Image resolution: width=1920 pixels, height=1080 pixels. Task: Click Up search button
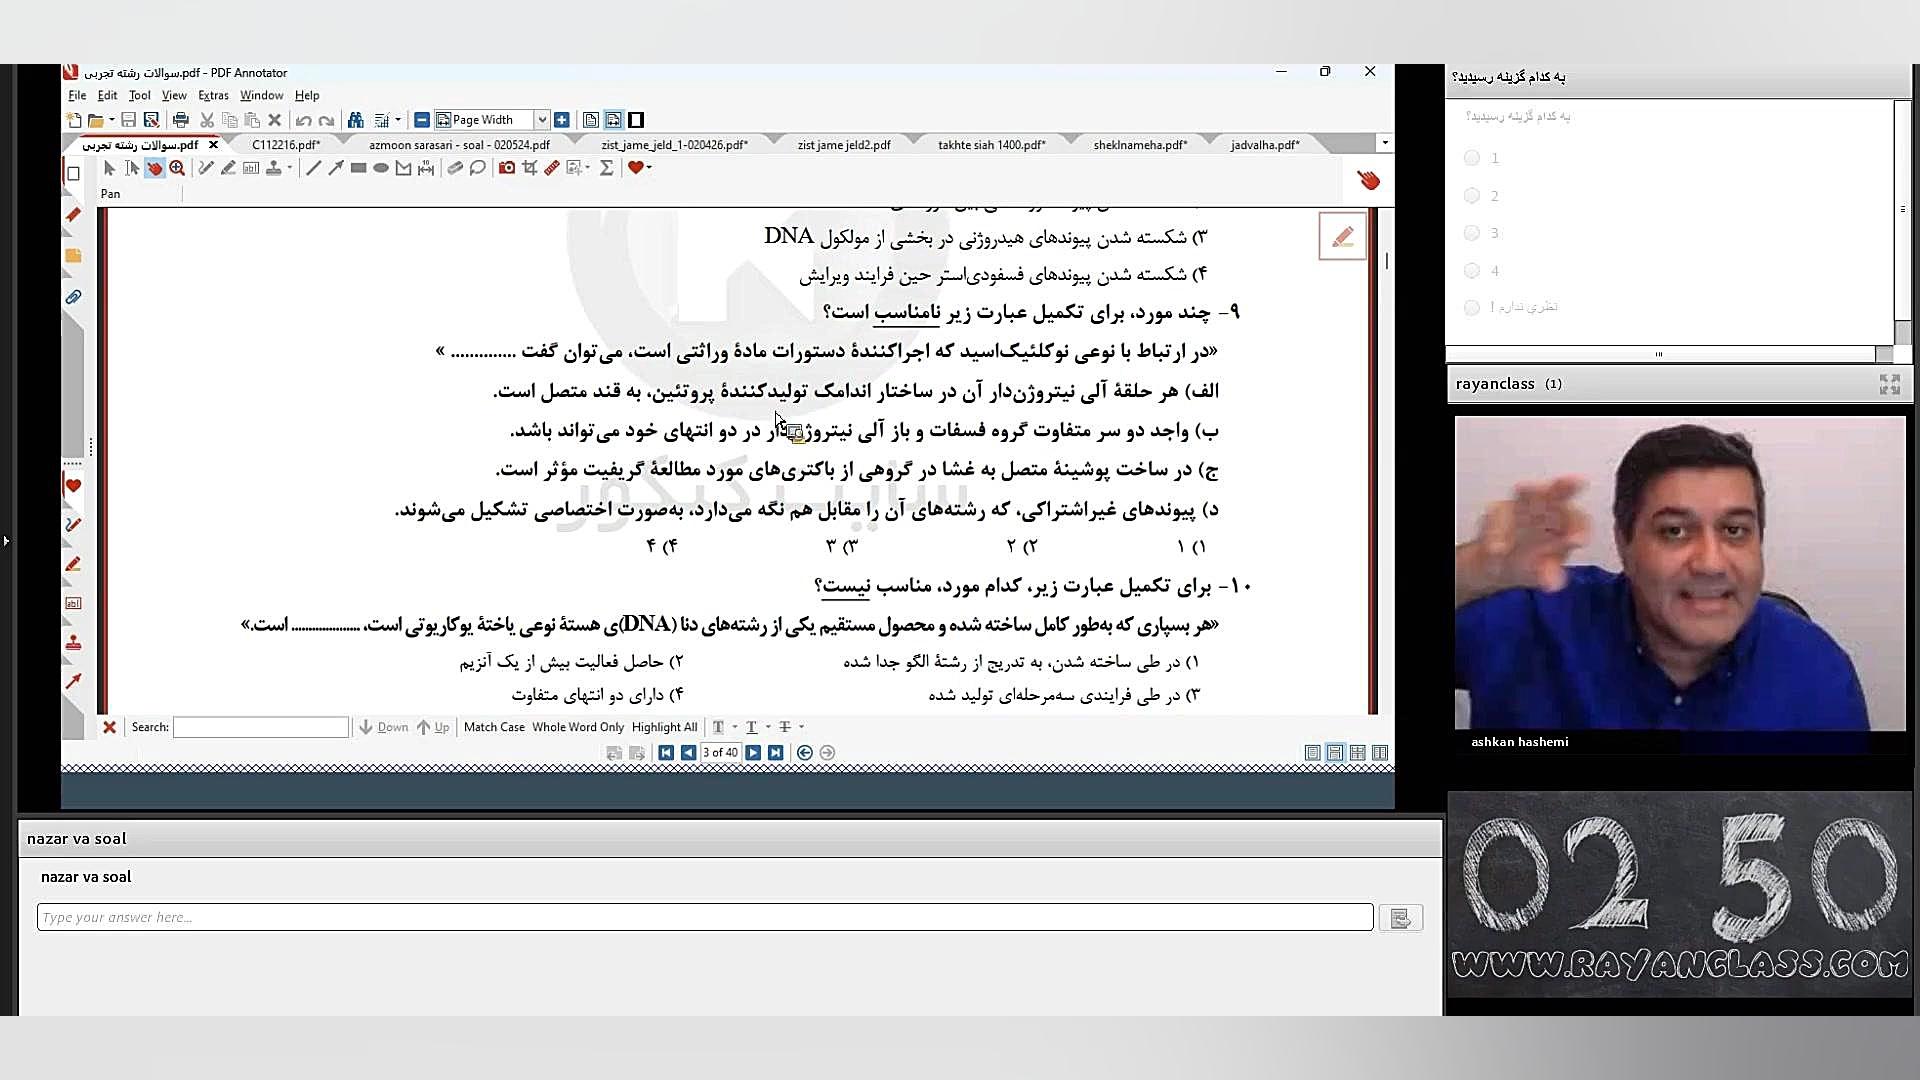point(433,727)
